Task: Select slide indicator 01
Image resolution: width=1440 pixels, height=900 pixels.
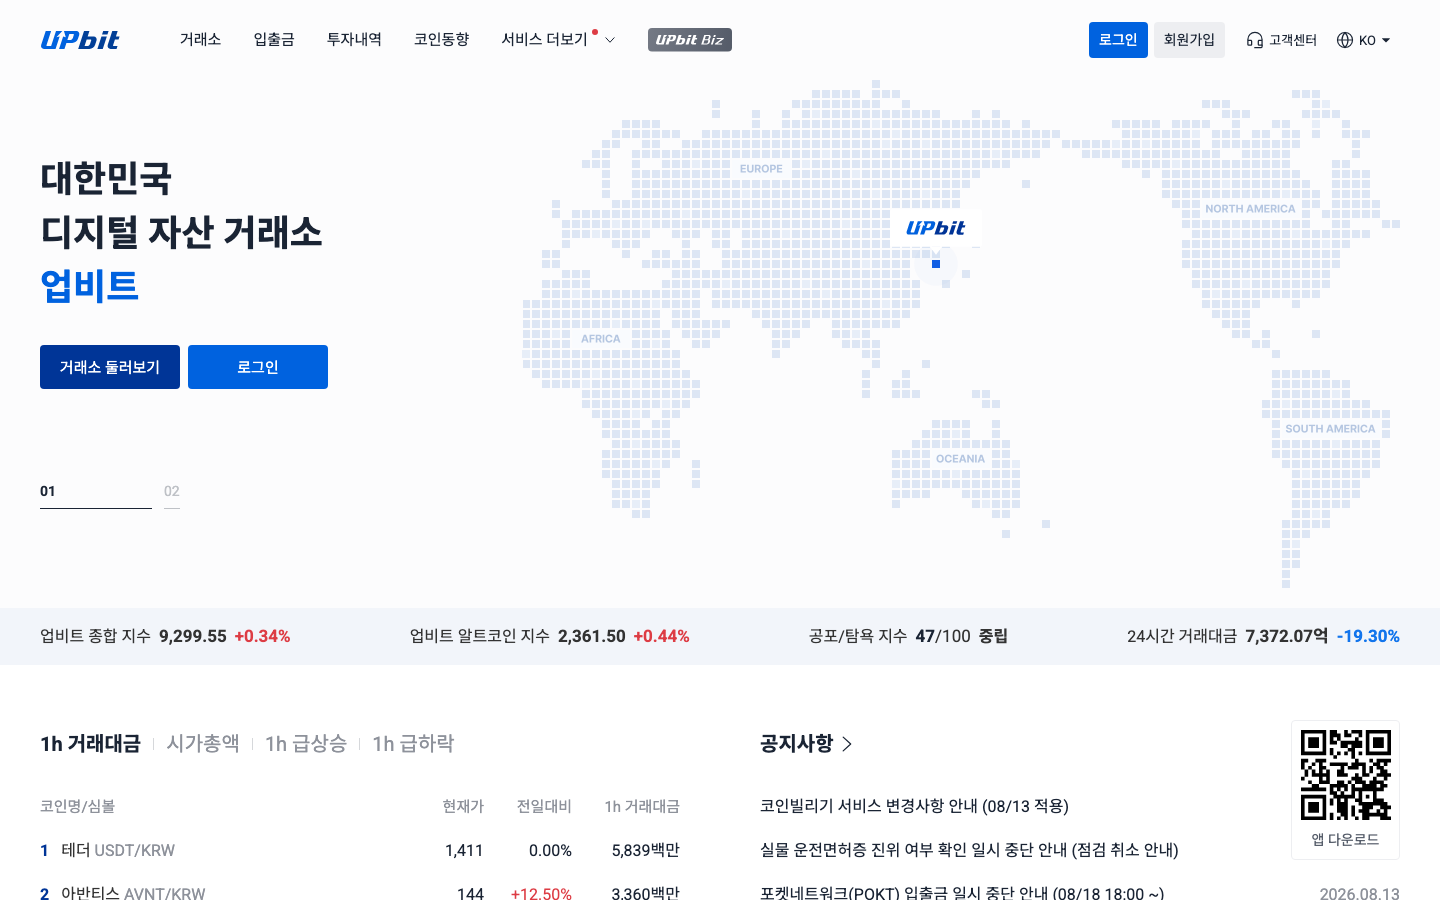Action: [x=96, y=495]
